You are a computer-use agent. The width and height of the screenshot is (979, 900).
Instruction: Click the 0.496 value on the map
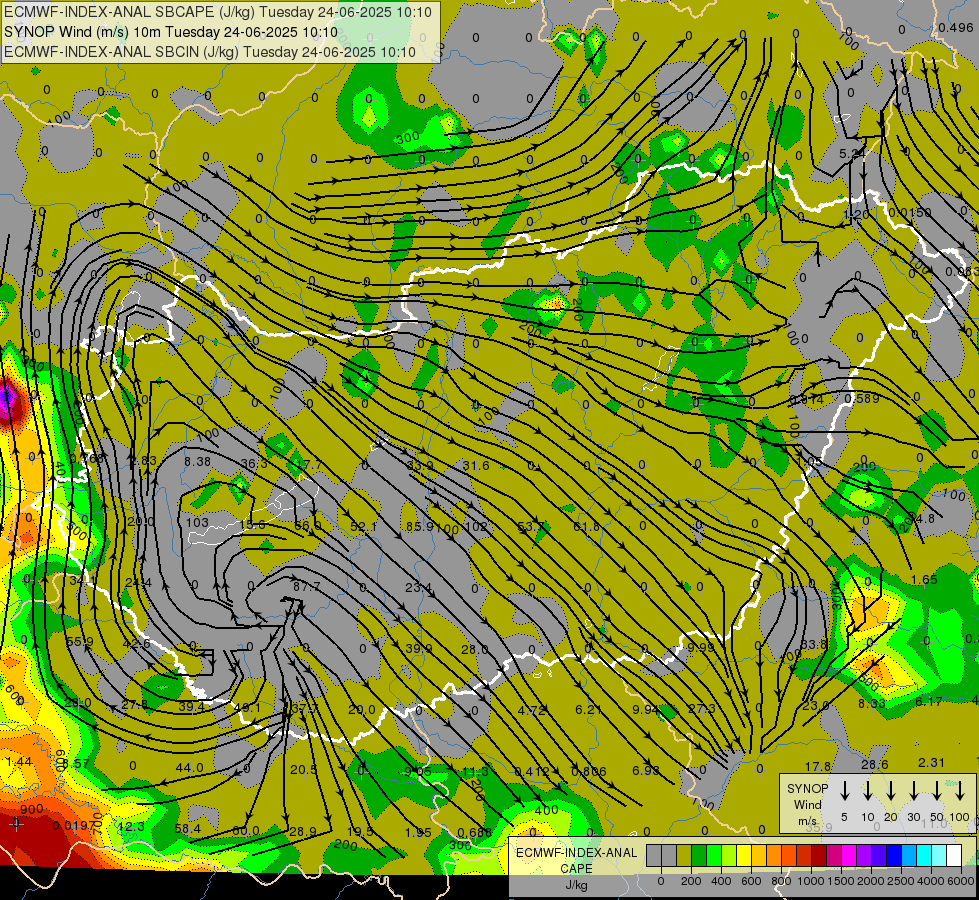[955, 27]
